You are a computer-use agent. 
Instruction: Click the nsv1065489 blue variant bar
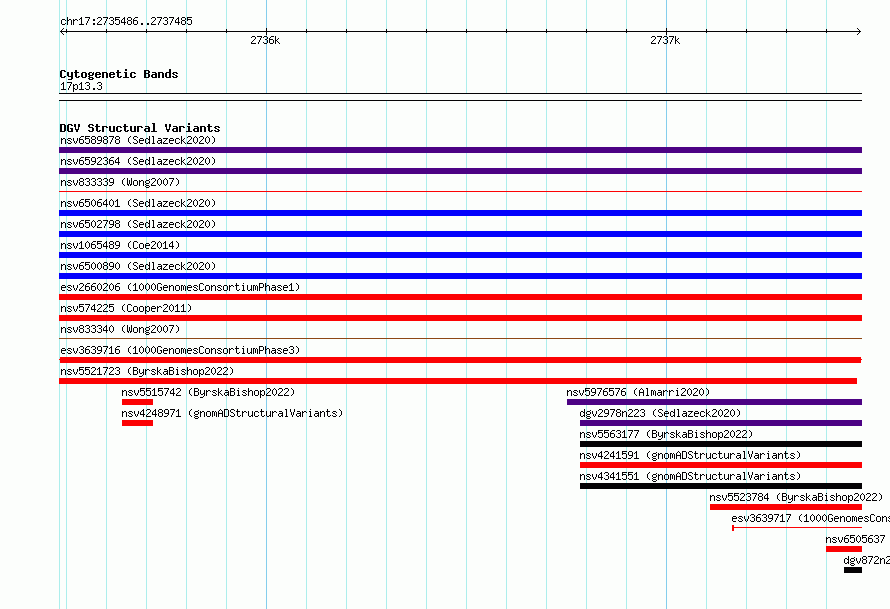460,255
